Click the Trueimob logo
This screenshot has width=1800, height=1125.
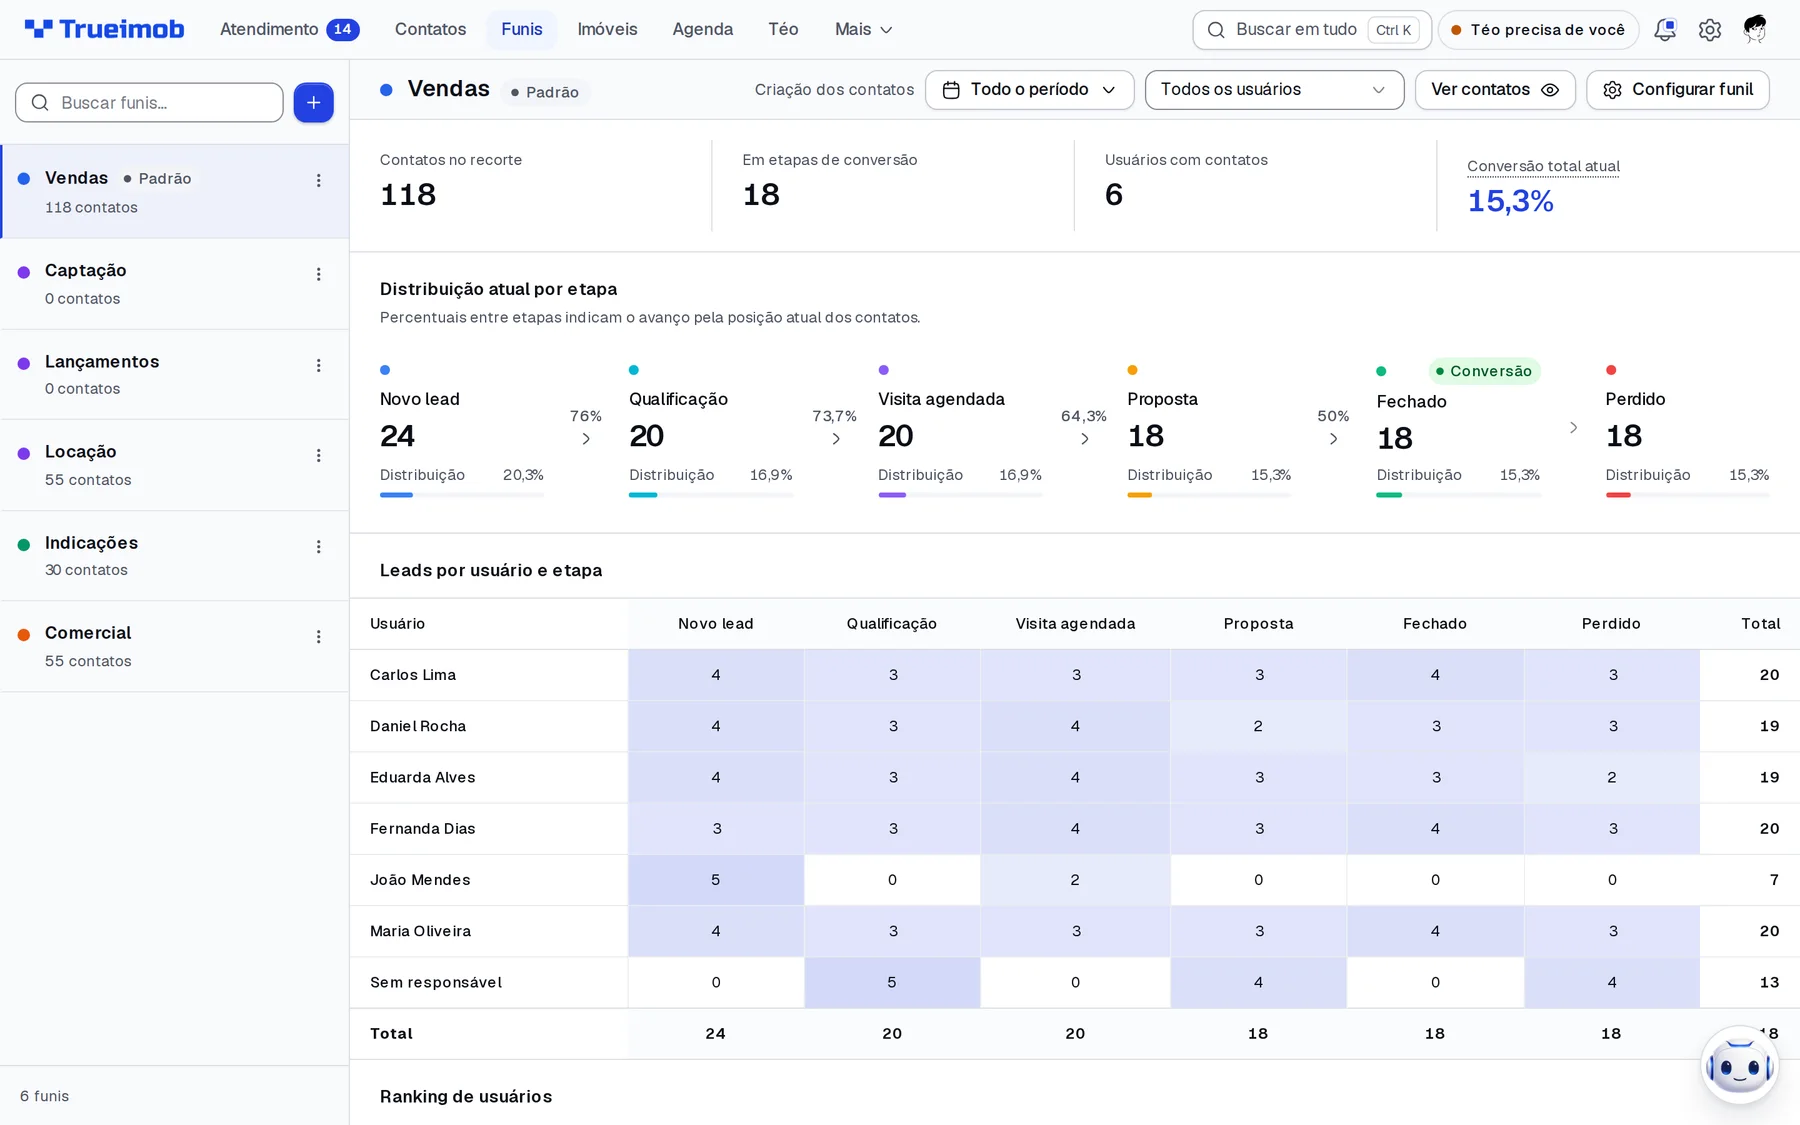tap(104, 29)
